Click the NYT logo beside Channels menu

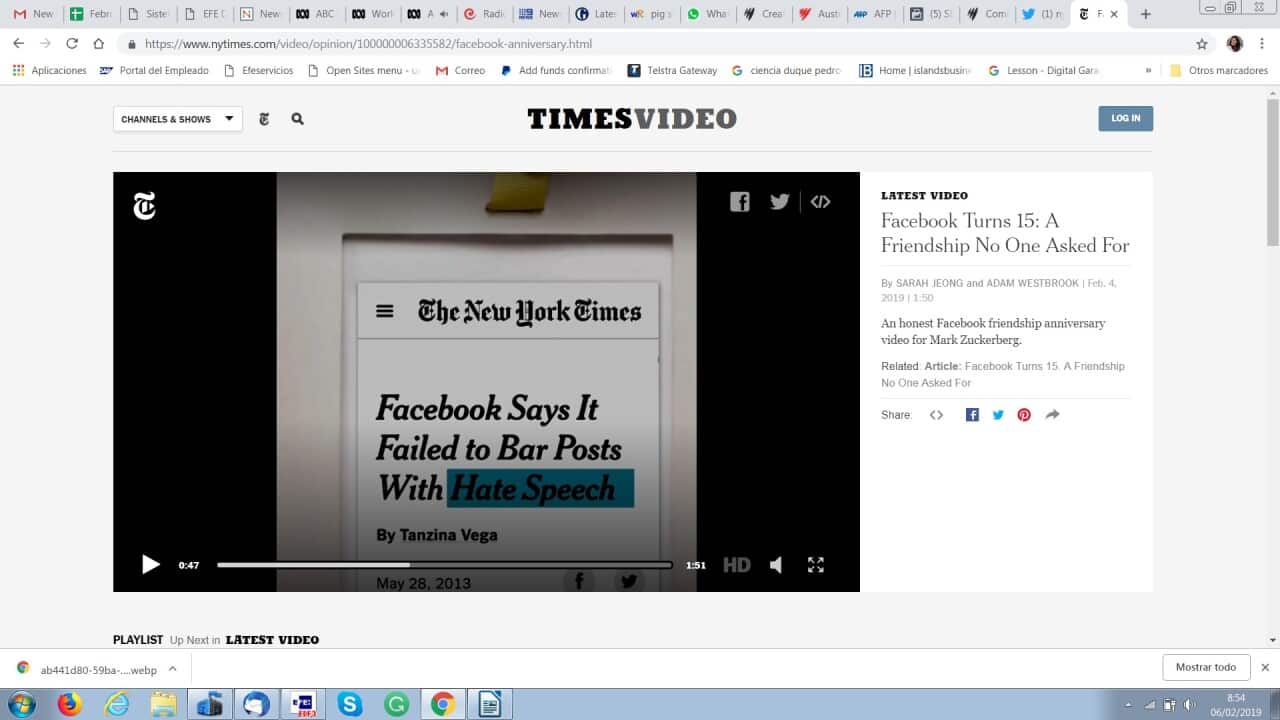(x=264, y=119)
